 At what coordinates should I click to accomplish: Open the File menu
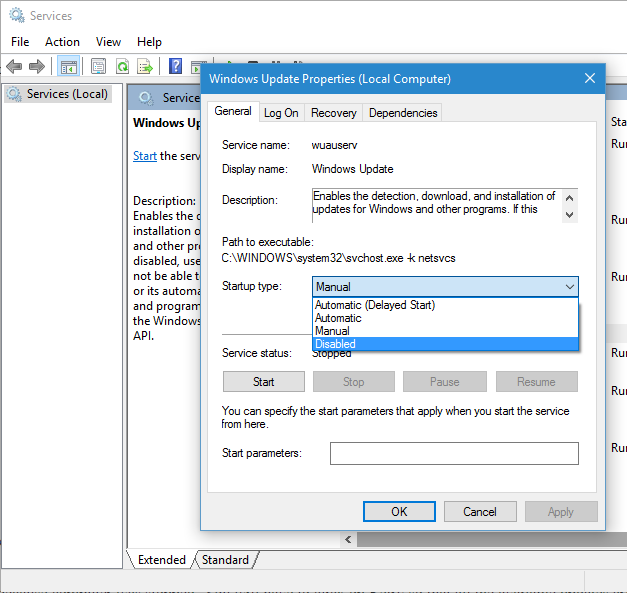tap(20, 42)
